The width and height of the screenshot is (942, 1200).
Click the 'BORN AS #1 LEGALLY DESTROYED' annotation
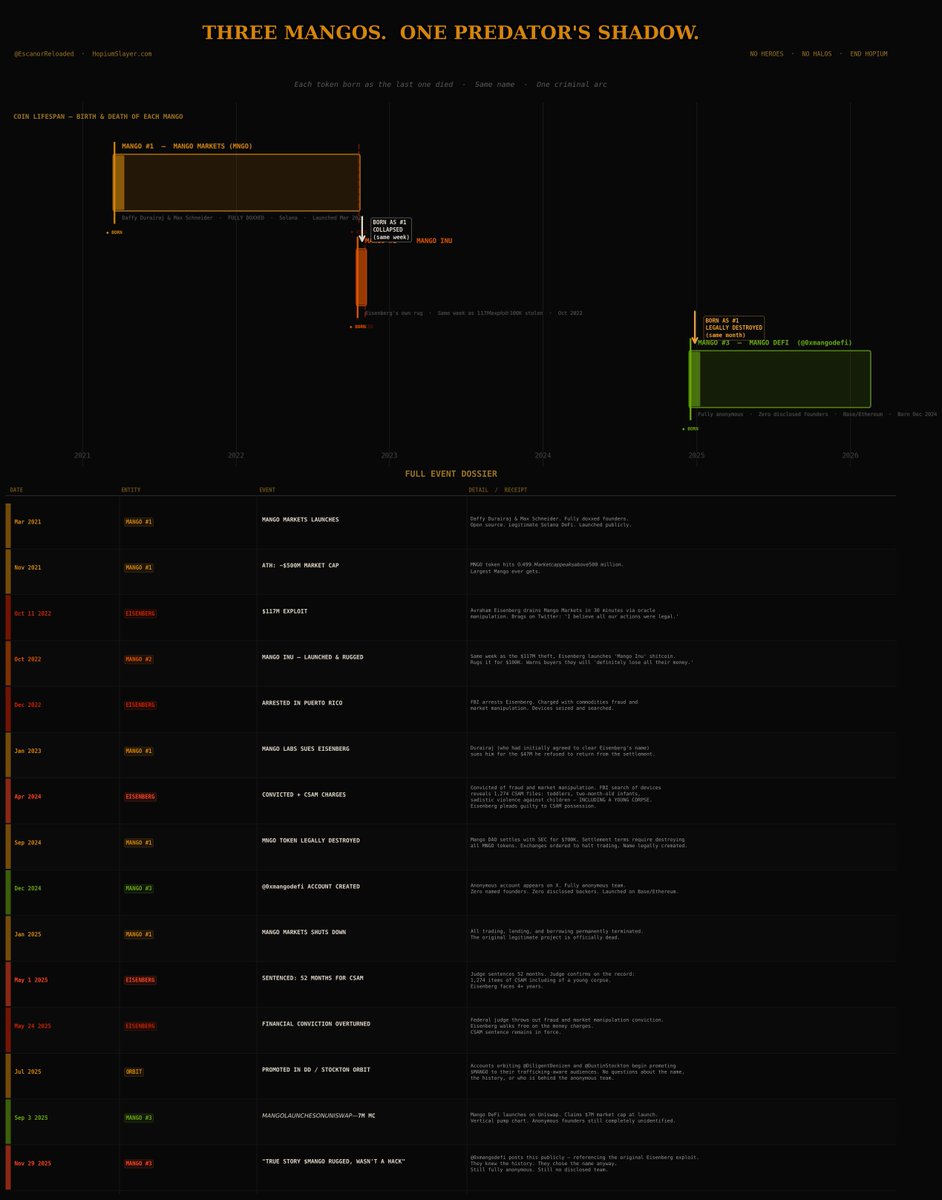[x=734, y=328]
